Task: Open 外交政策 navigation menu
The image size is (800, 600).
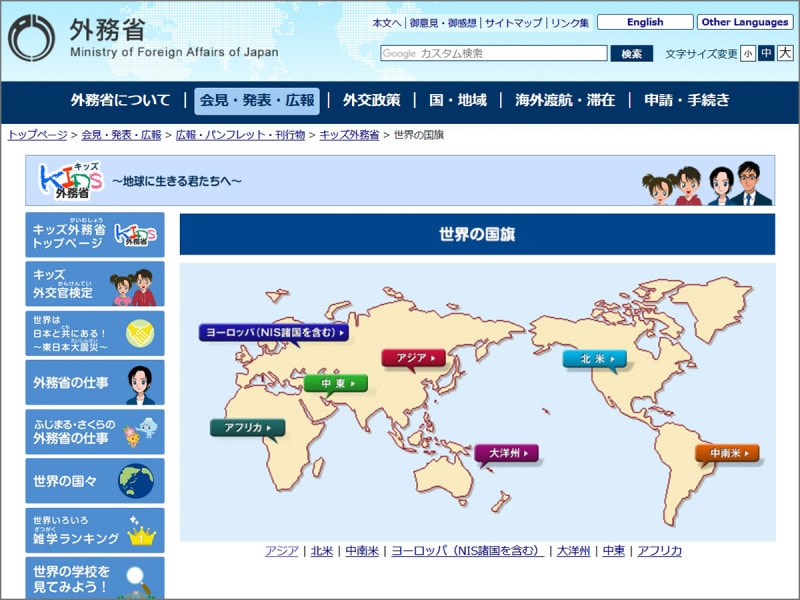Action: pyautogui.click(x=371, y=100)
